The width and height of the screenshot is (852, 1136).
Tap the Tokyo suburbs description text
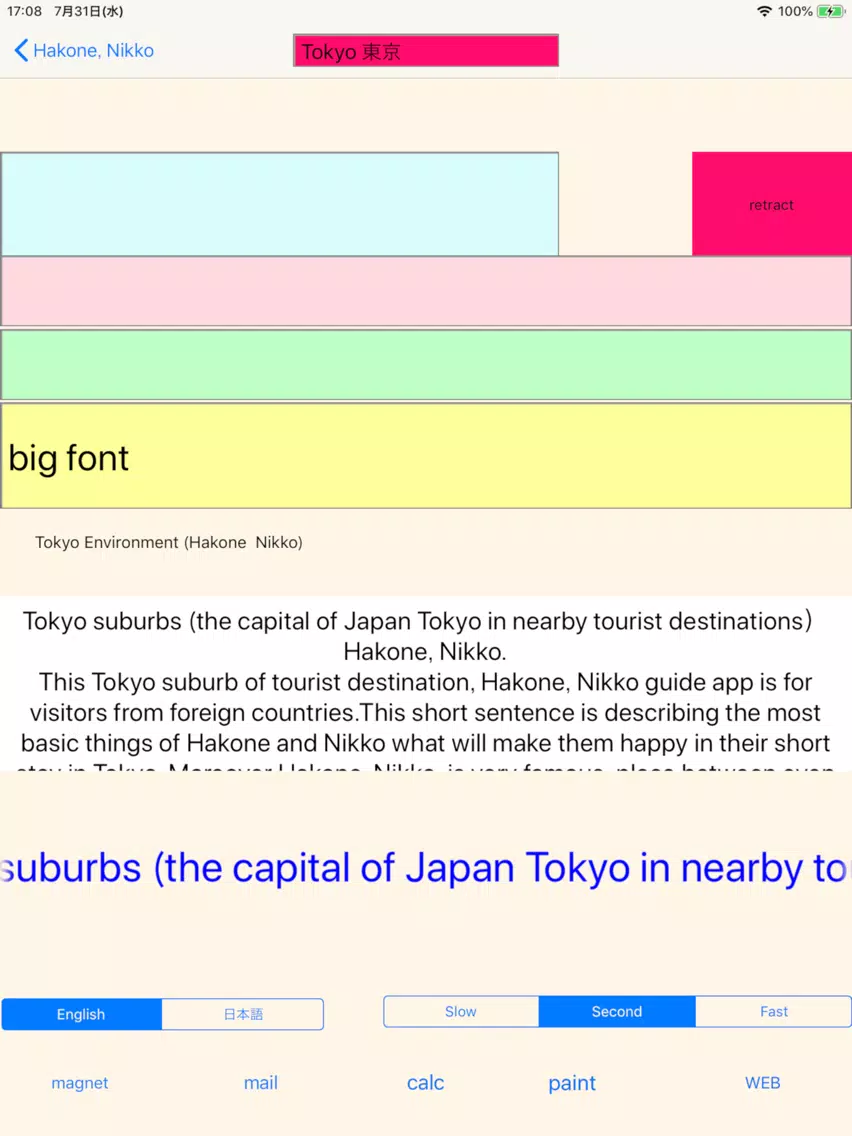(426, 683)
